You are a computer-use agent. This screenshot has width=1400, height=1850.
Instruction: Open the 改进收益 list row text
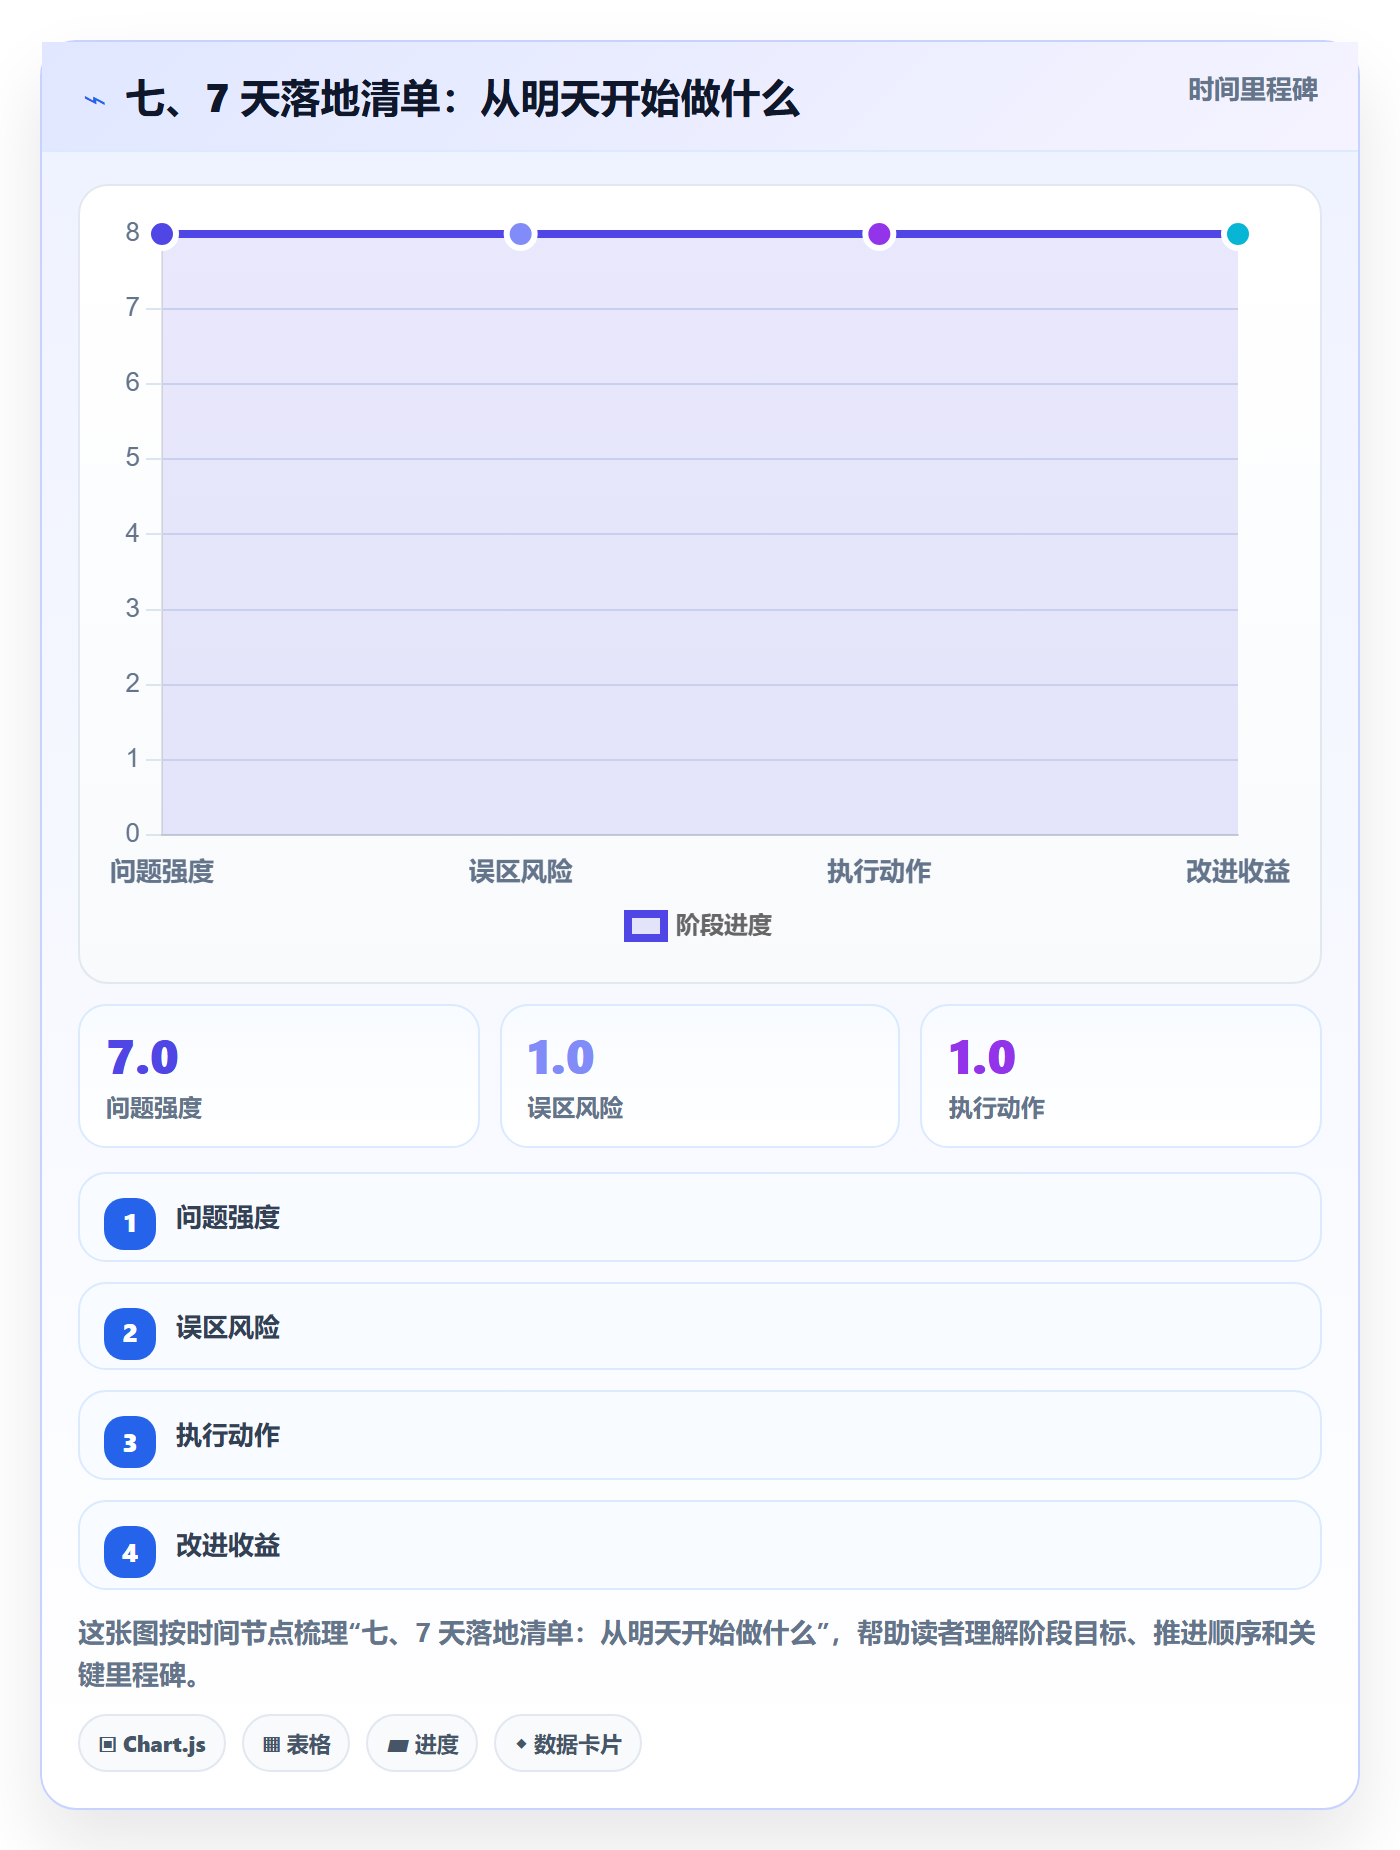(x=228, y=1546)
